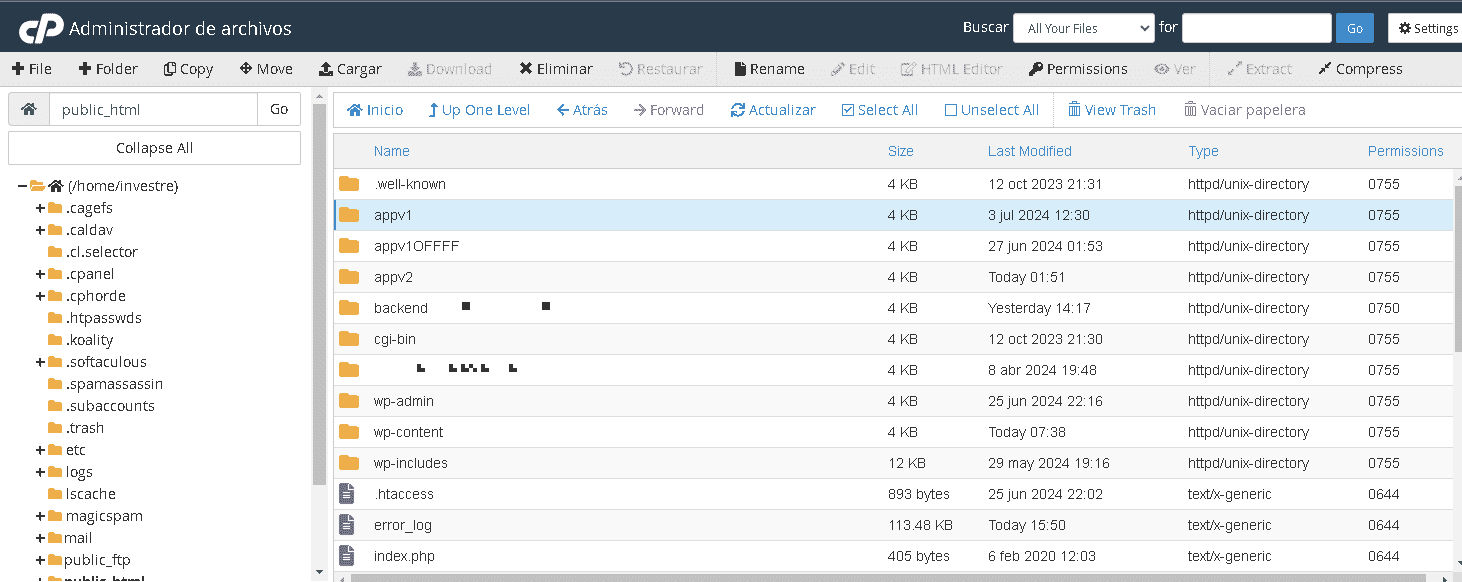Expand the .cagefs folder tree node
Viewport: 1462px width, 582px height.
tap(40, 208)
